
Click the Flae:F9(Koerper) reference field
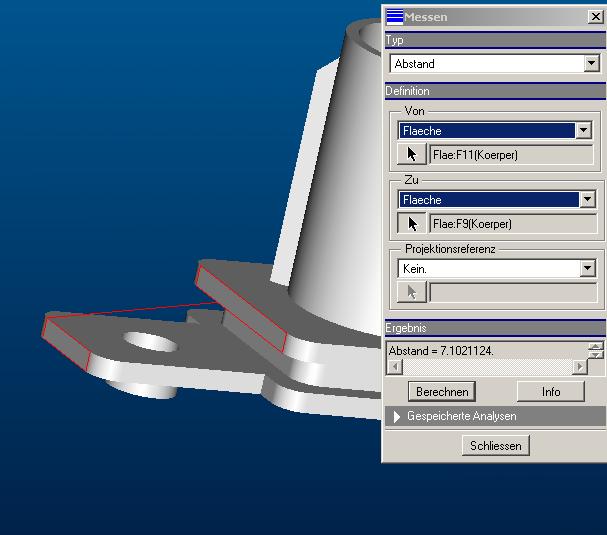513,224
